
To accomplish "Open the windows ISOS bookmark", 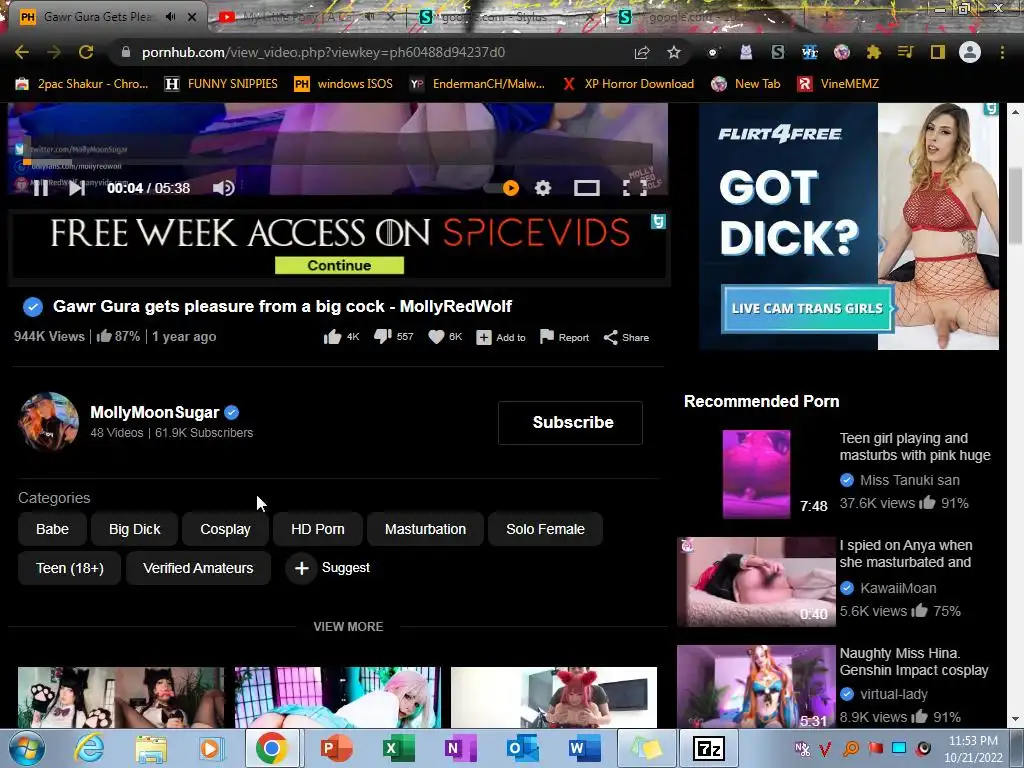I will click(344, 84).
